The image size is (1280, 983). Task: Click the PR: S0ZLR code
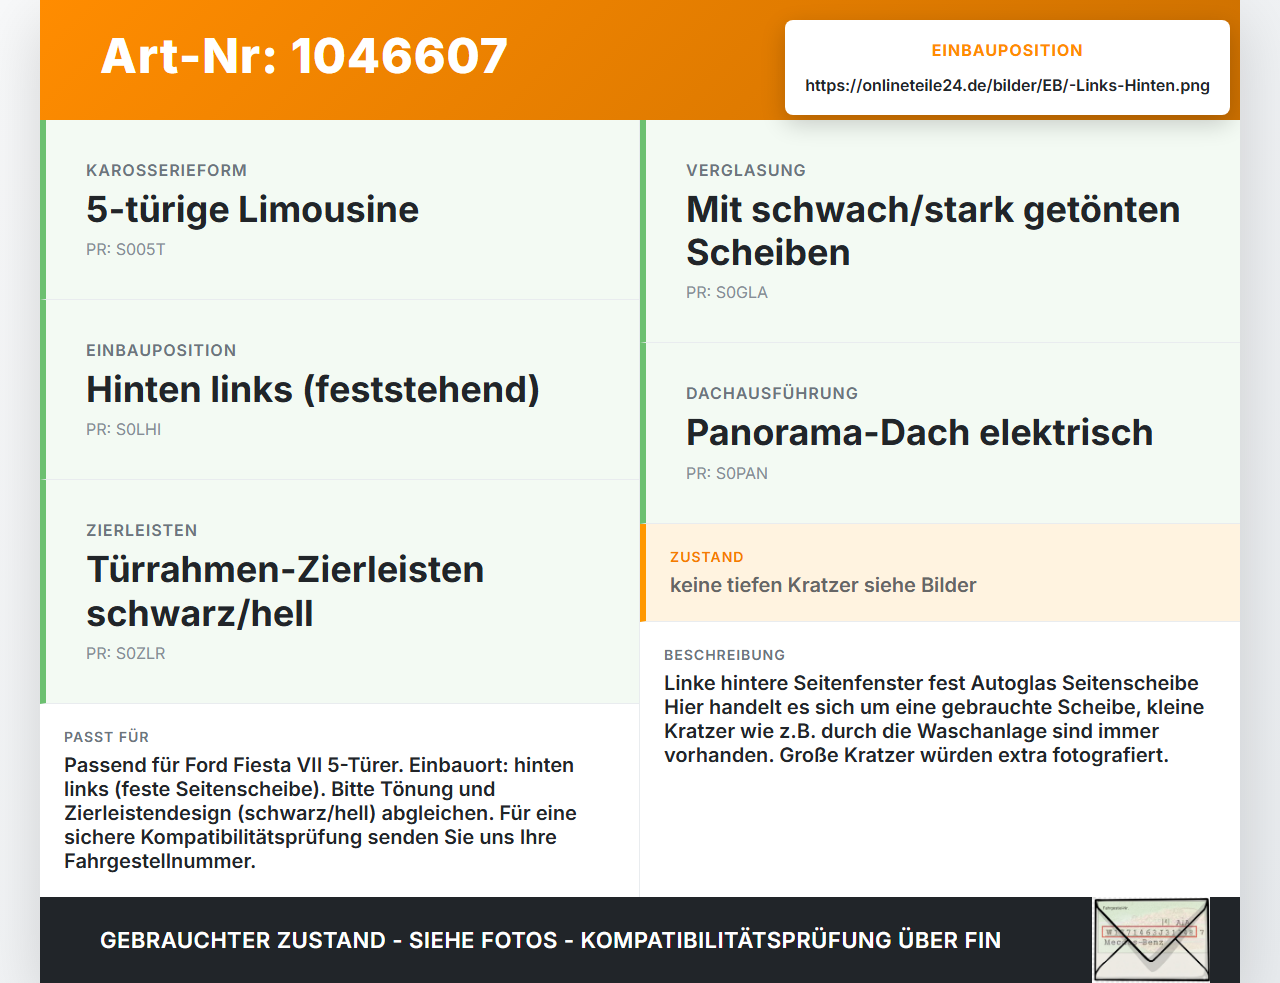tap(126, 653)
